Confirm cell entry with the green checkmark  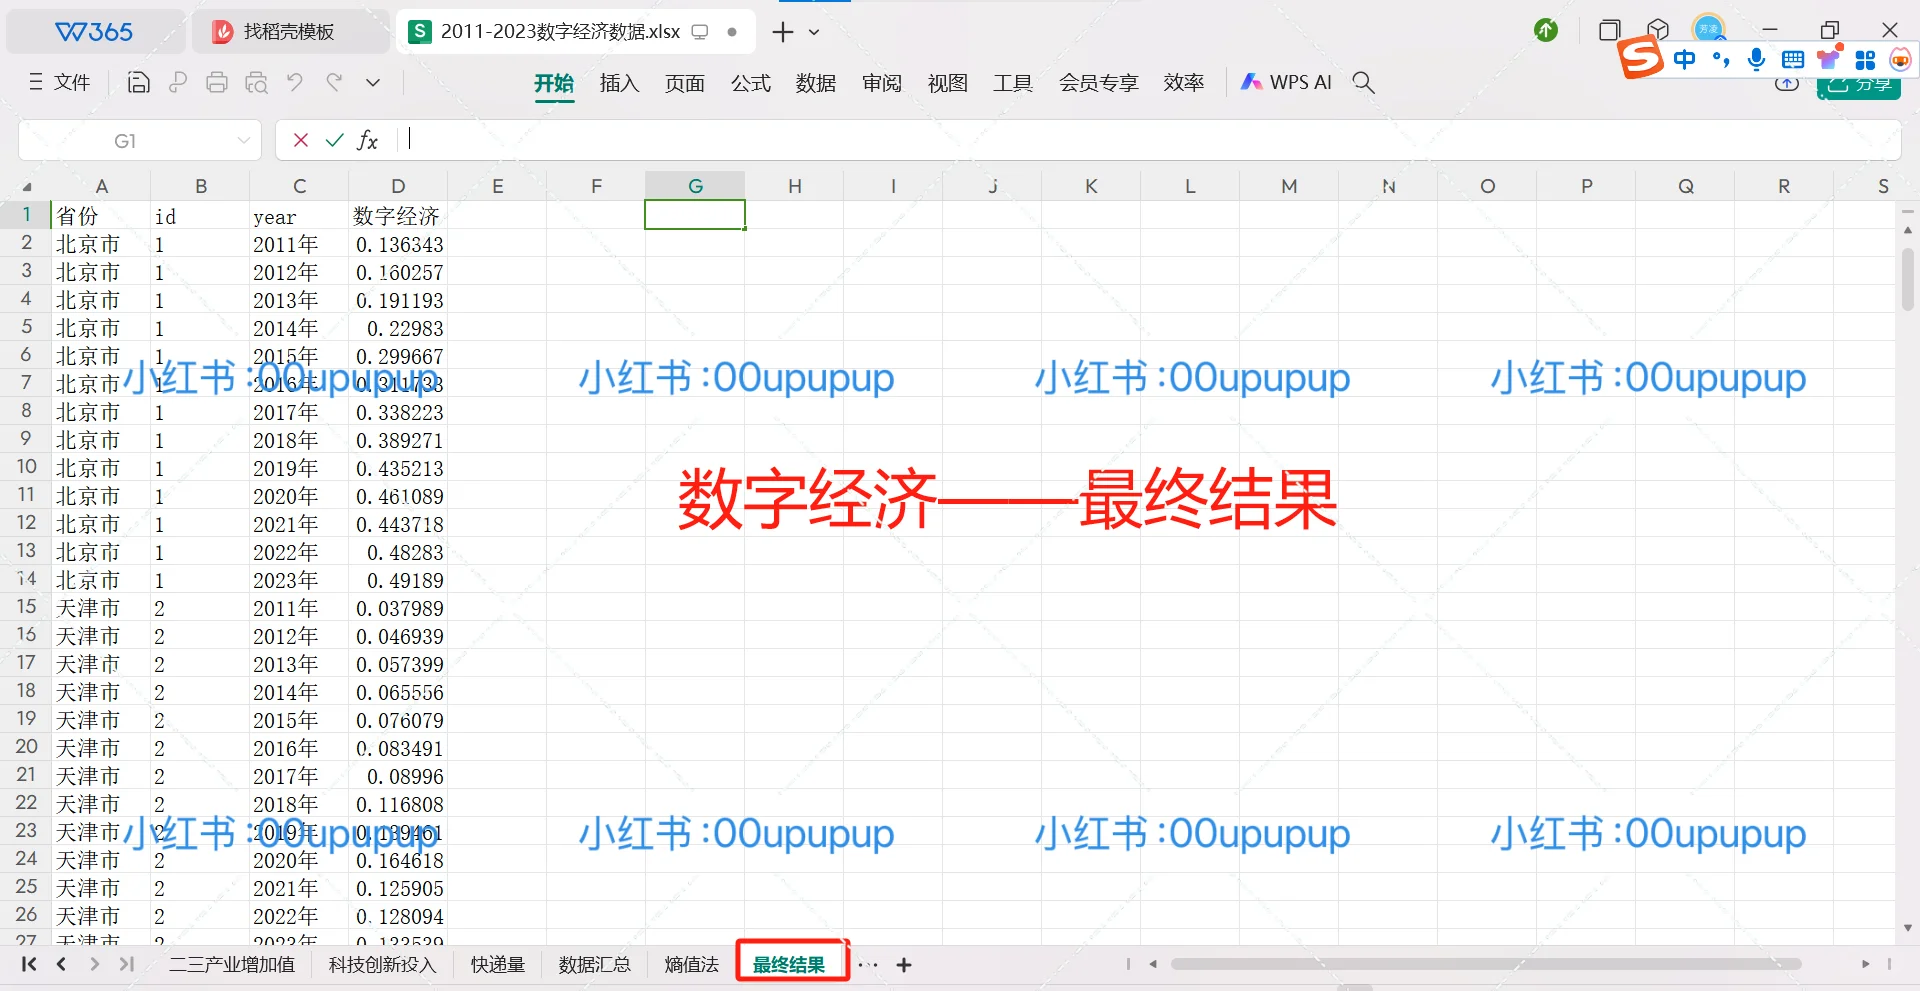(x=334, y=140)
